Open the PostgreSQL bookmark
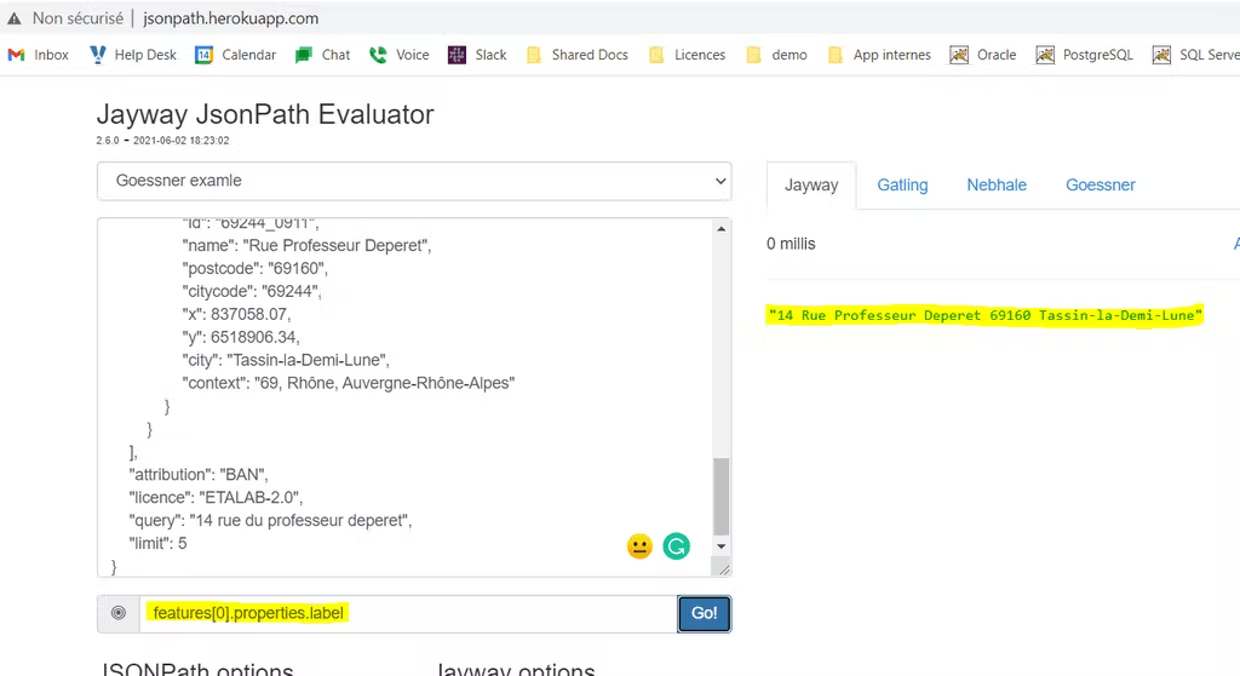The width and height of the screenshot is (1240, 676). pyautogui.click(x=1085, y=55)
